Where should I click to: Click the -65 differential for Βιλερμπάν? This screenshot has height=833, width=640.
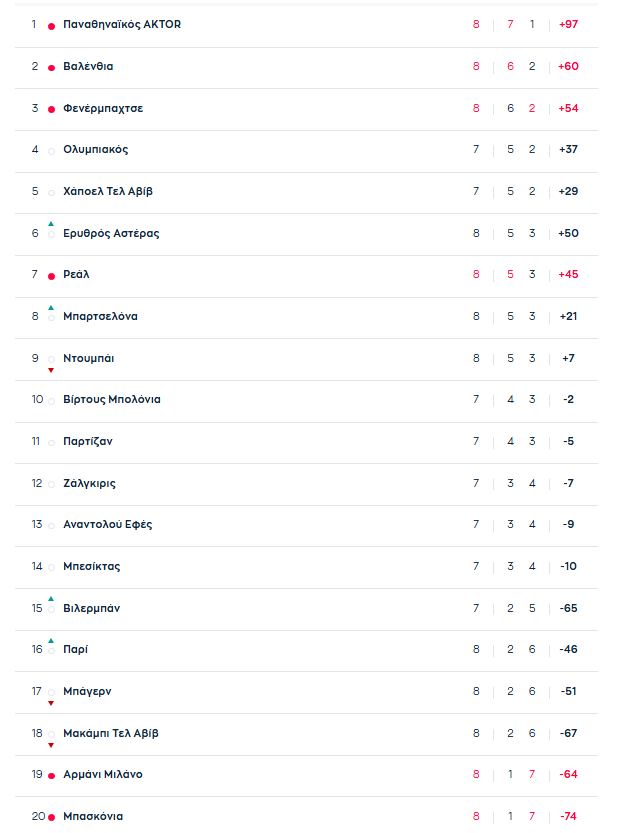click(568, 608)
